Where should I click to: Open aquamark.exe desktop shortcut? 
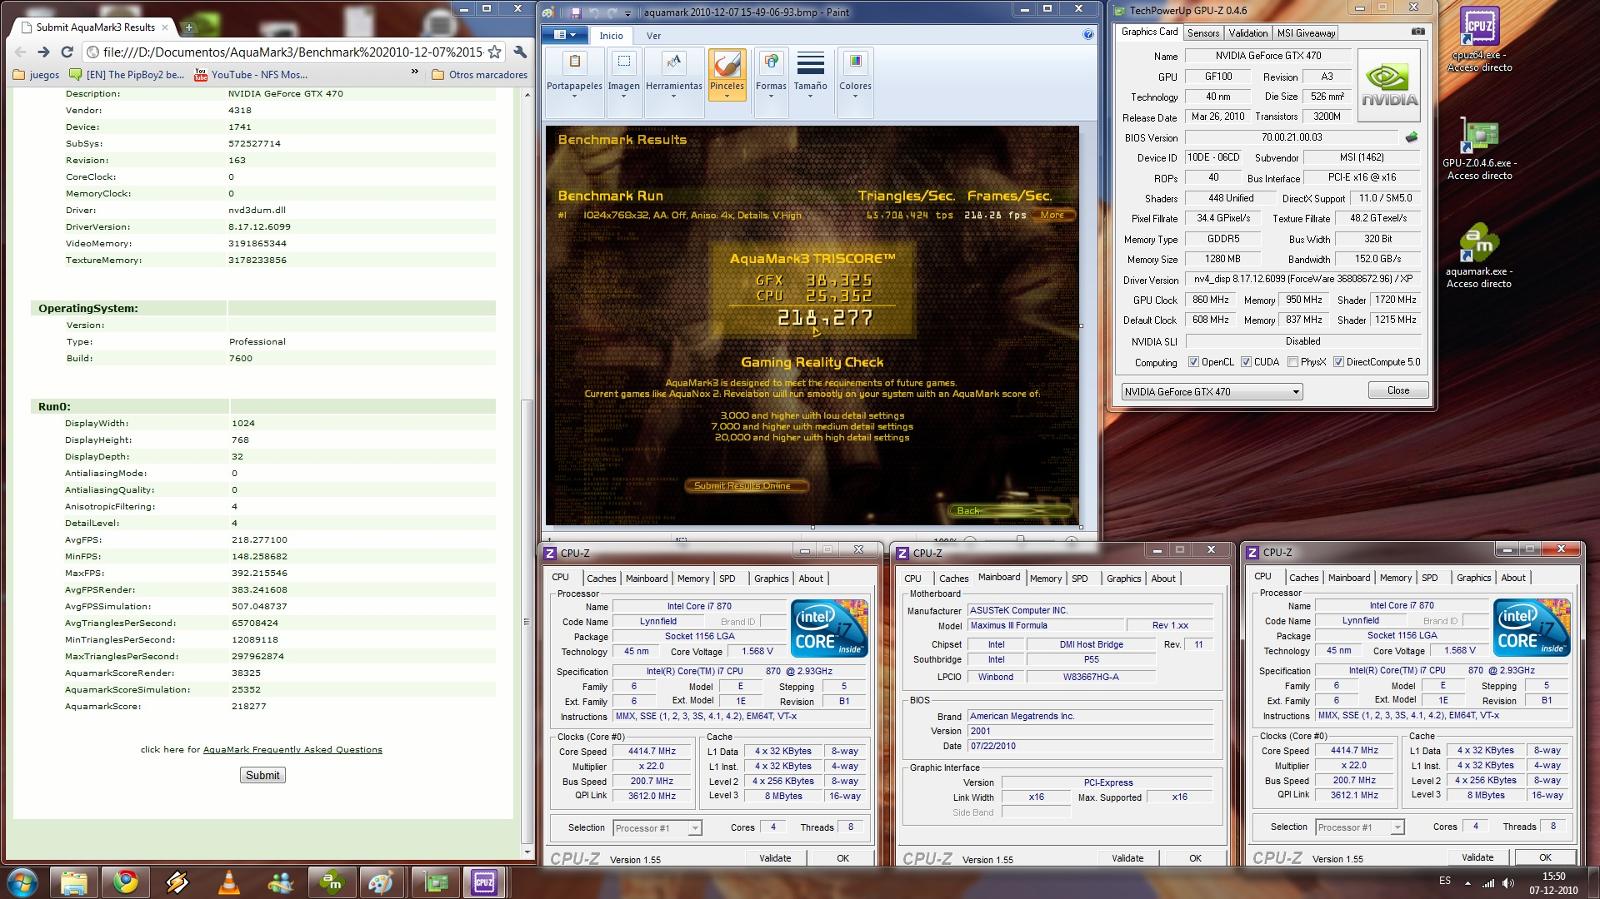tap(1479, 257)
